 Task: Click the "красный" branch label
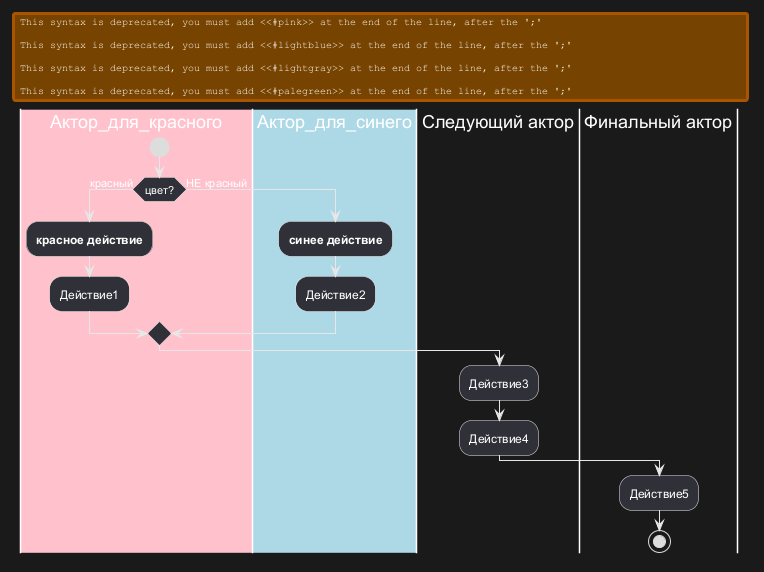pos(111,184)
